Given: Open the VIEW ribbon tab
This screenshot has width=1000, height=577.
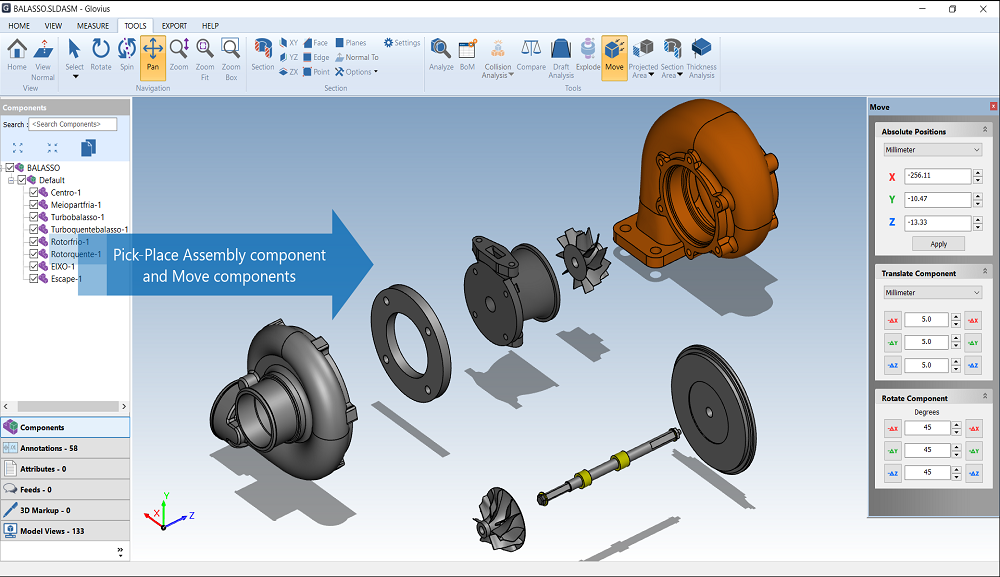Looking at the screenshot, I should (x=54, y=26).
